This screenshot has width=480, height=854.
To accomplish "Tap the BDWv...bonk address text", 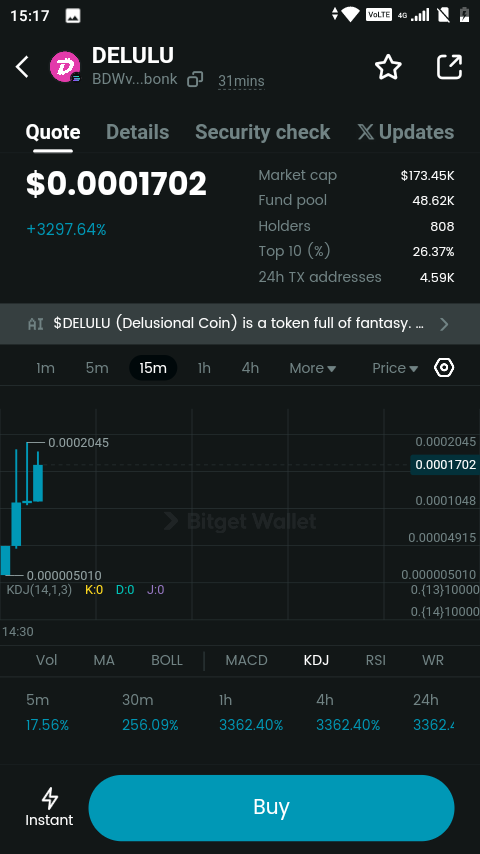I will [135, 80].
